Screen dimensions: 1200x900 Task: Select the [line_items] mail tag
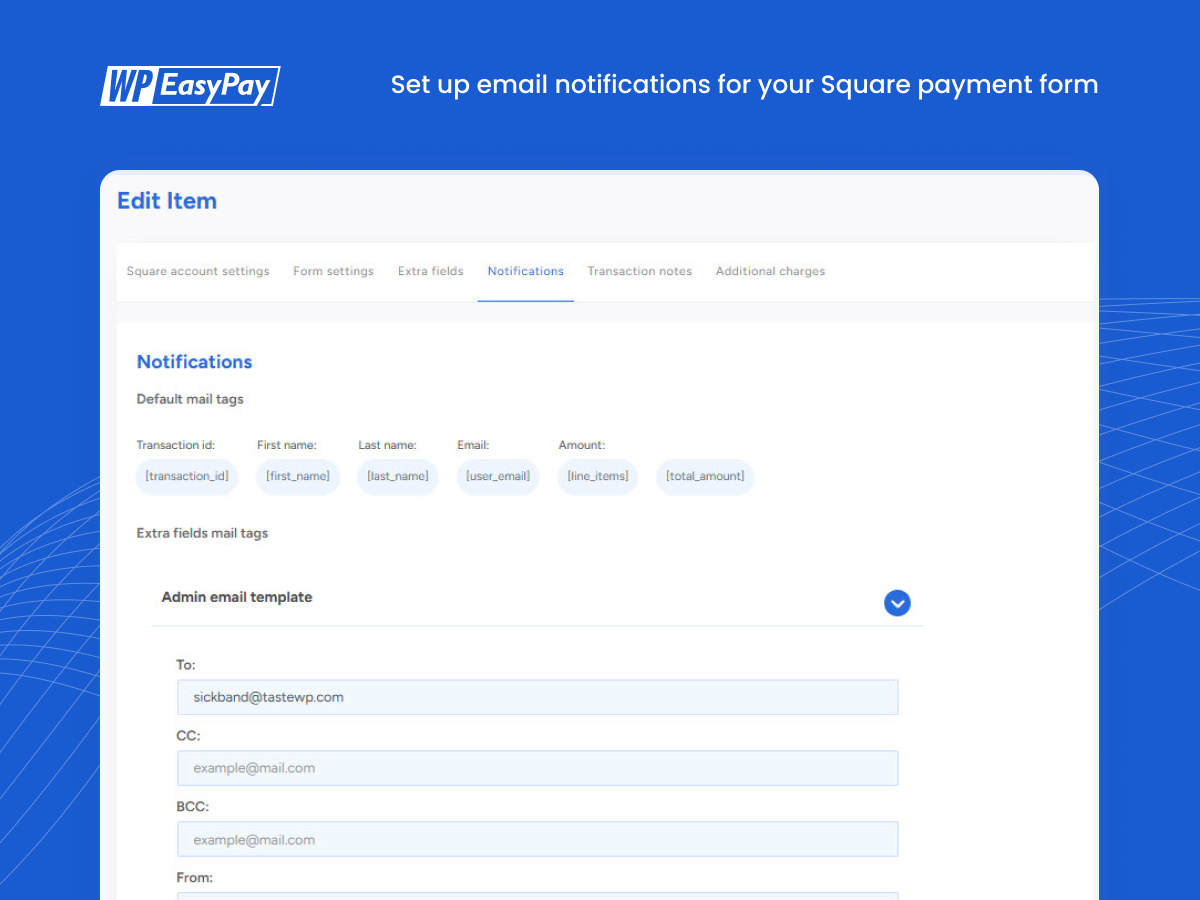pos(597,477)
